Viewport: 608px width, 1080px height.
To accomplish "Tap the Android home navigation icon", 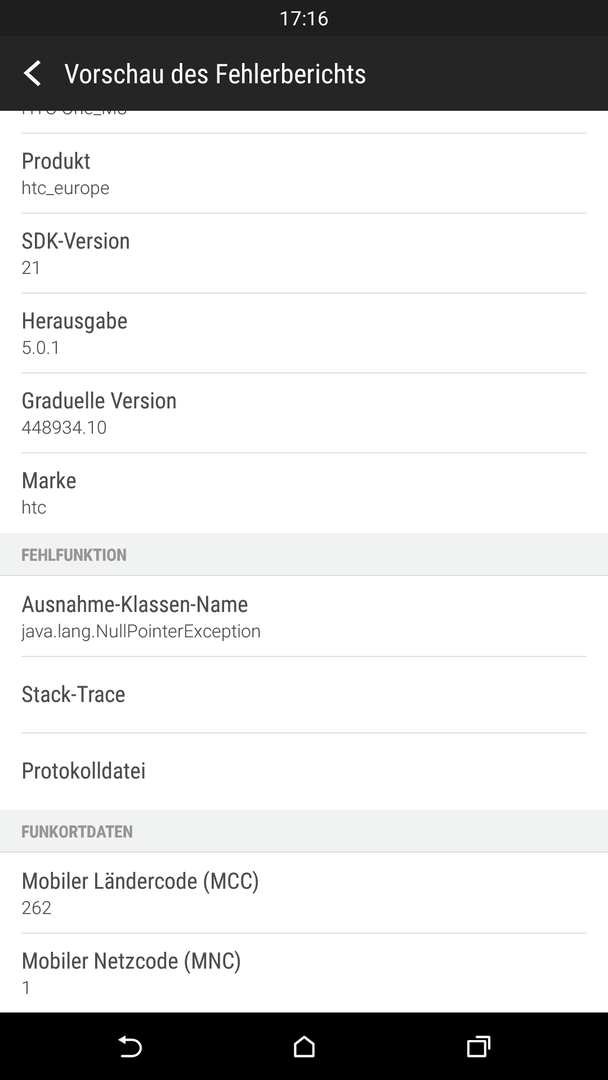I will click(304, 1046).
